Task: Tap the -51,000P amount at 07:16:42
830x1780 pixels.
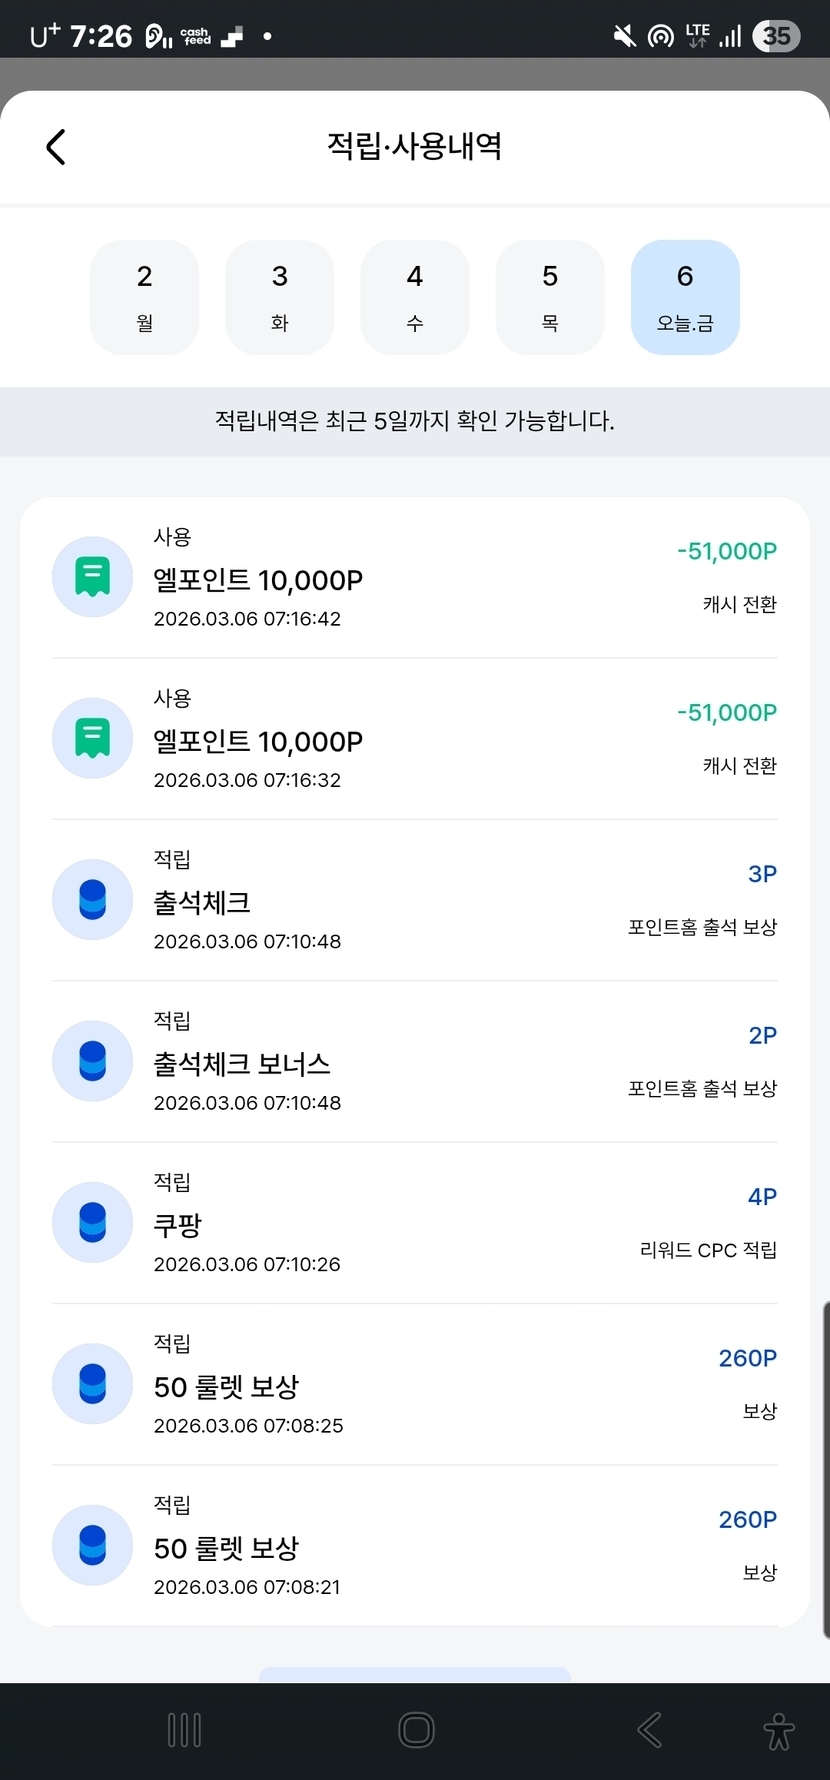Action: coord(727,551)
